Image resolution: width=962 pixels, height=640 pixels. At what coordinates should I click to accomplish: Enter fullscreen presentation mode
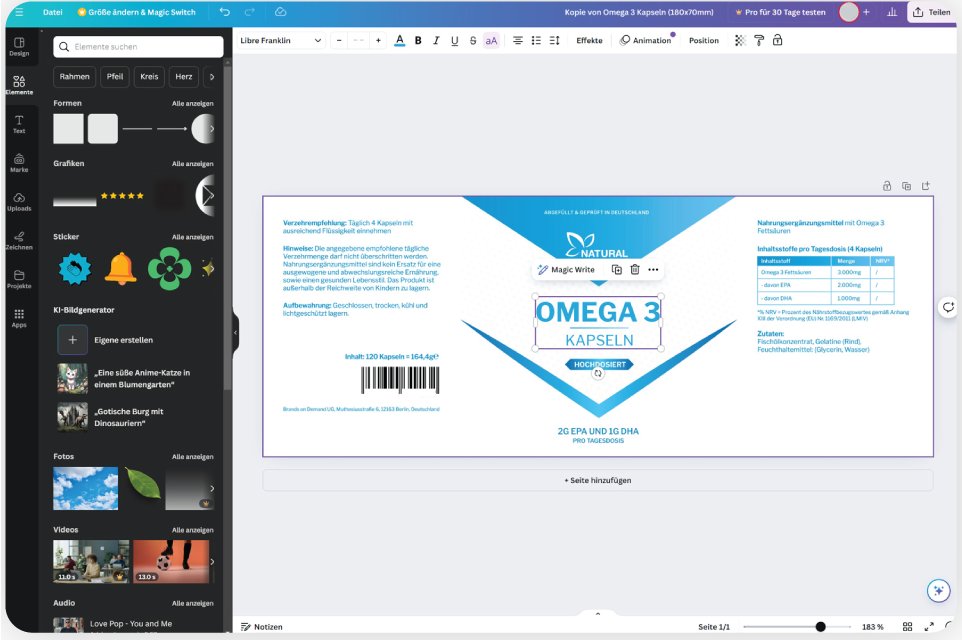click(929, 627)
